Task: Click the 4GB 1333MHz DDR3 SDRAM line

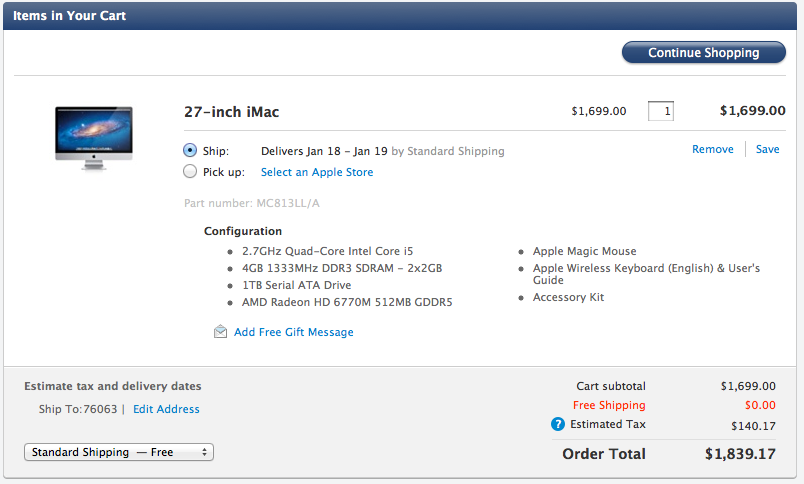Action: 342,268
